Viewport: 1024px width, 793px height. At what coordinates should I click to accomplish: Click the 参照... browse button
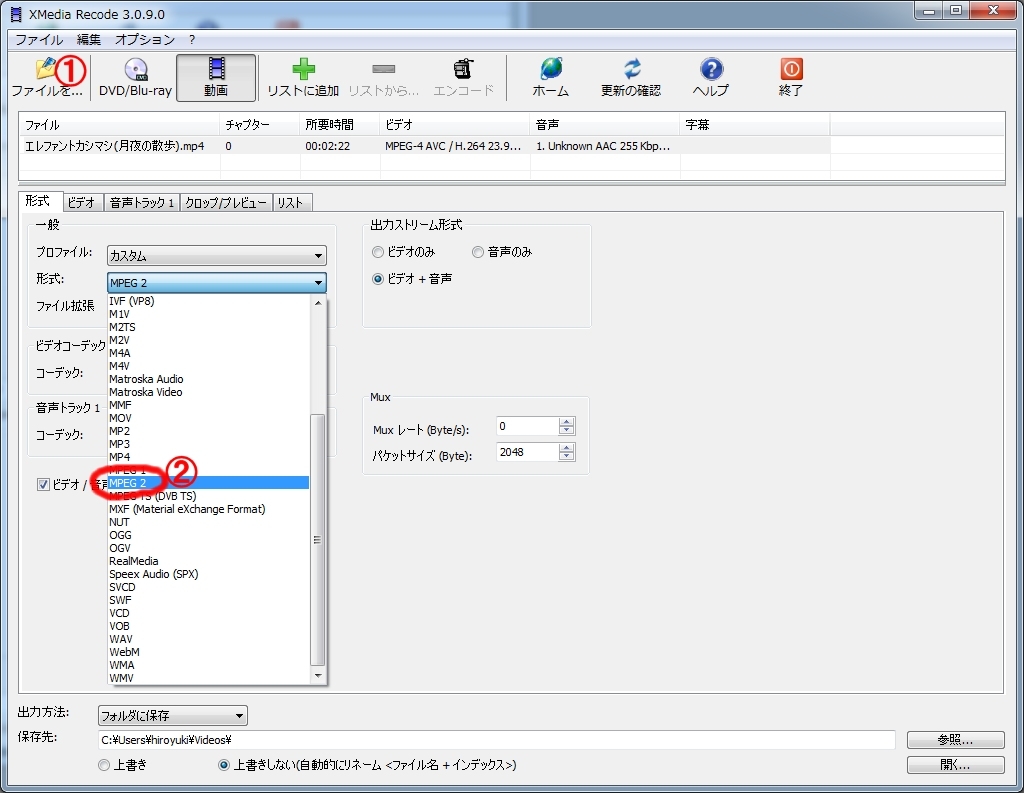955,739
